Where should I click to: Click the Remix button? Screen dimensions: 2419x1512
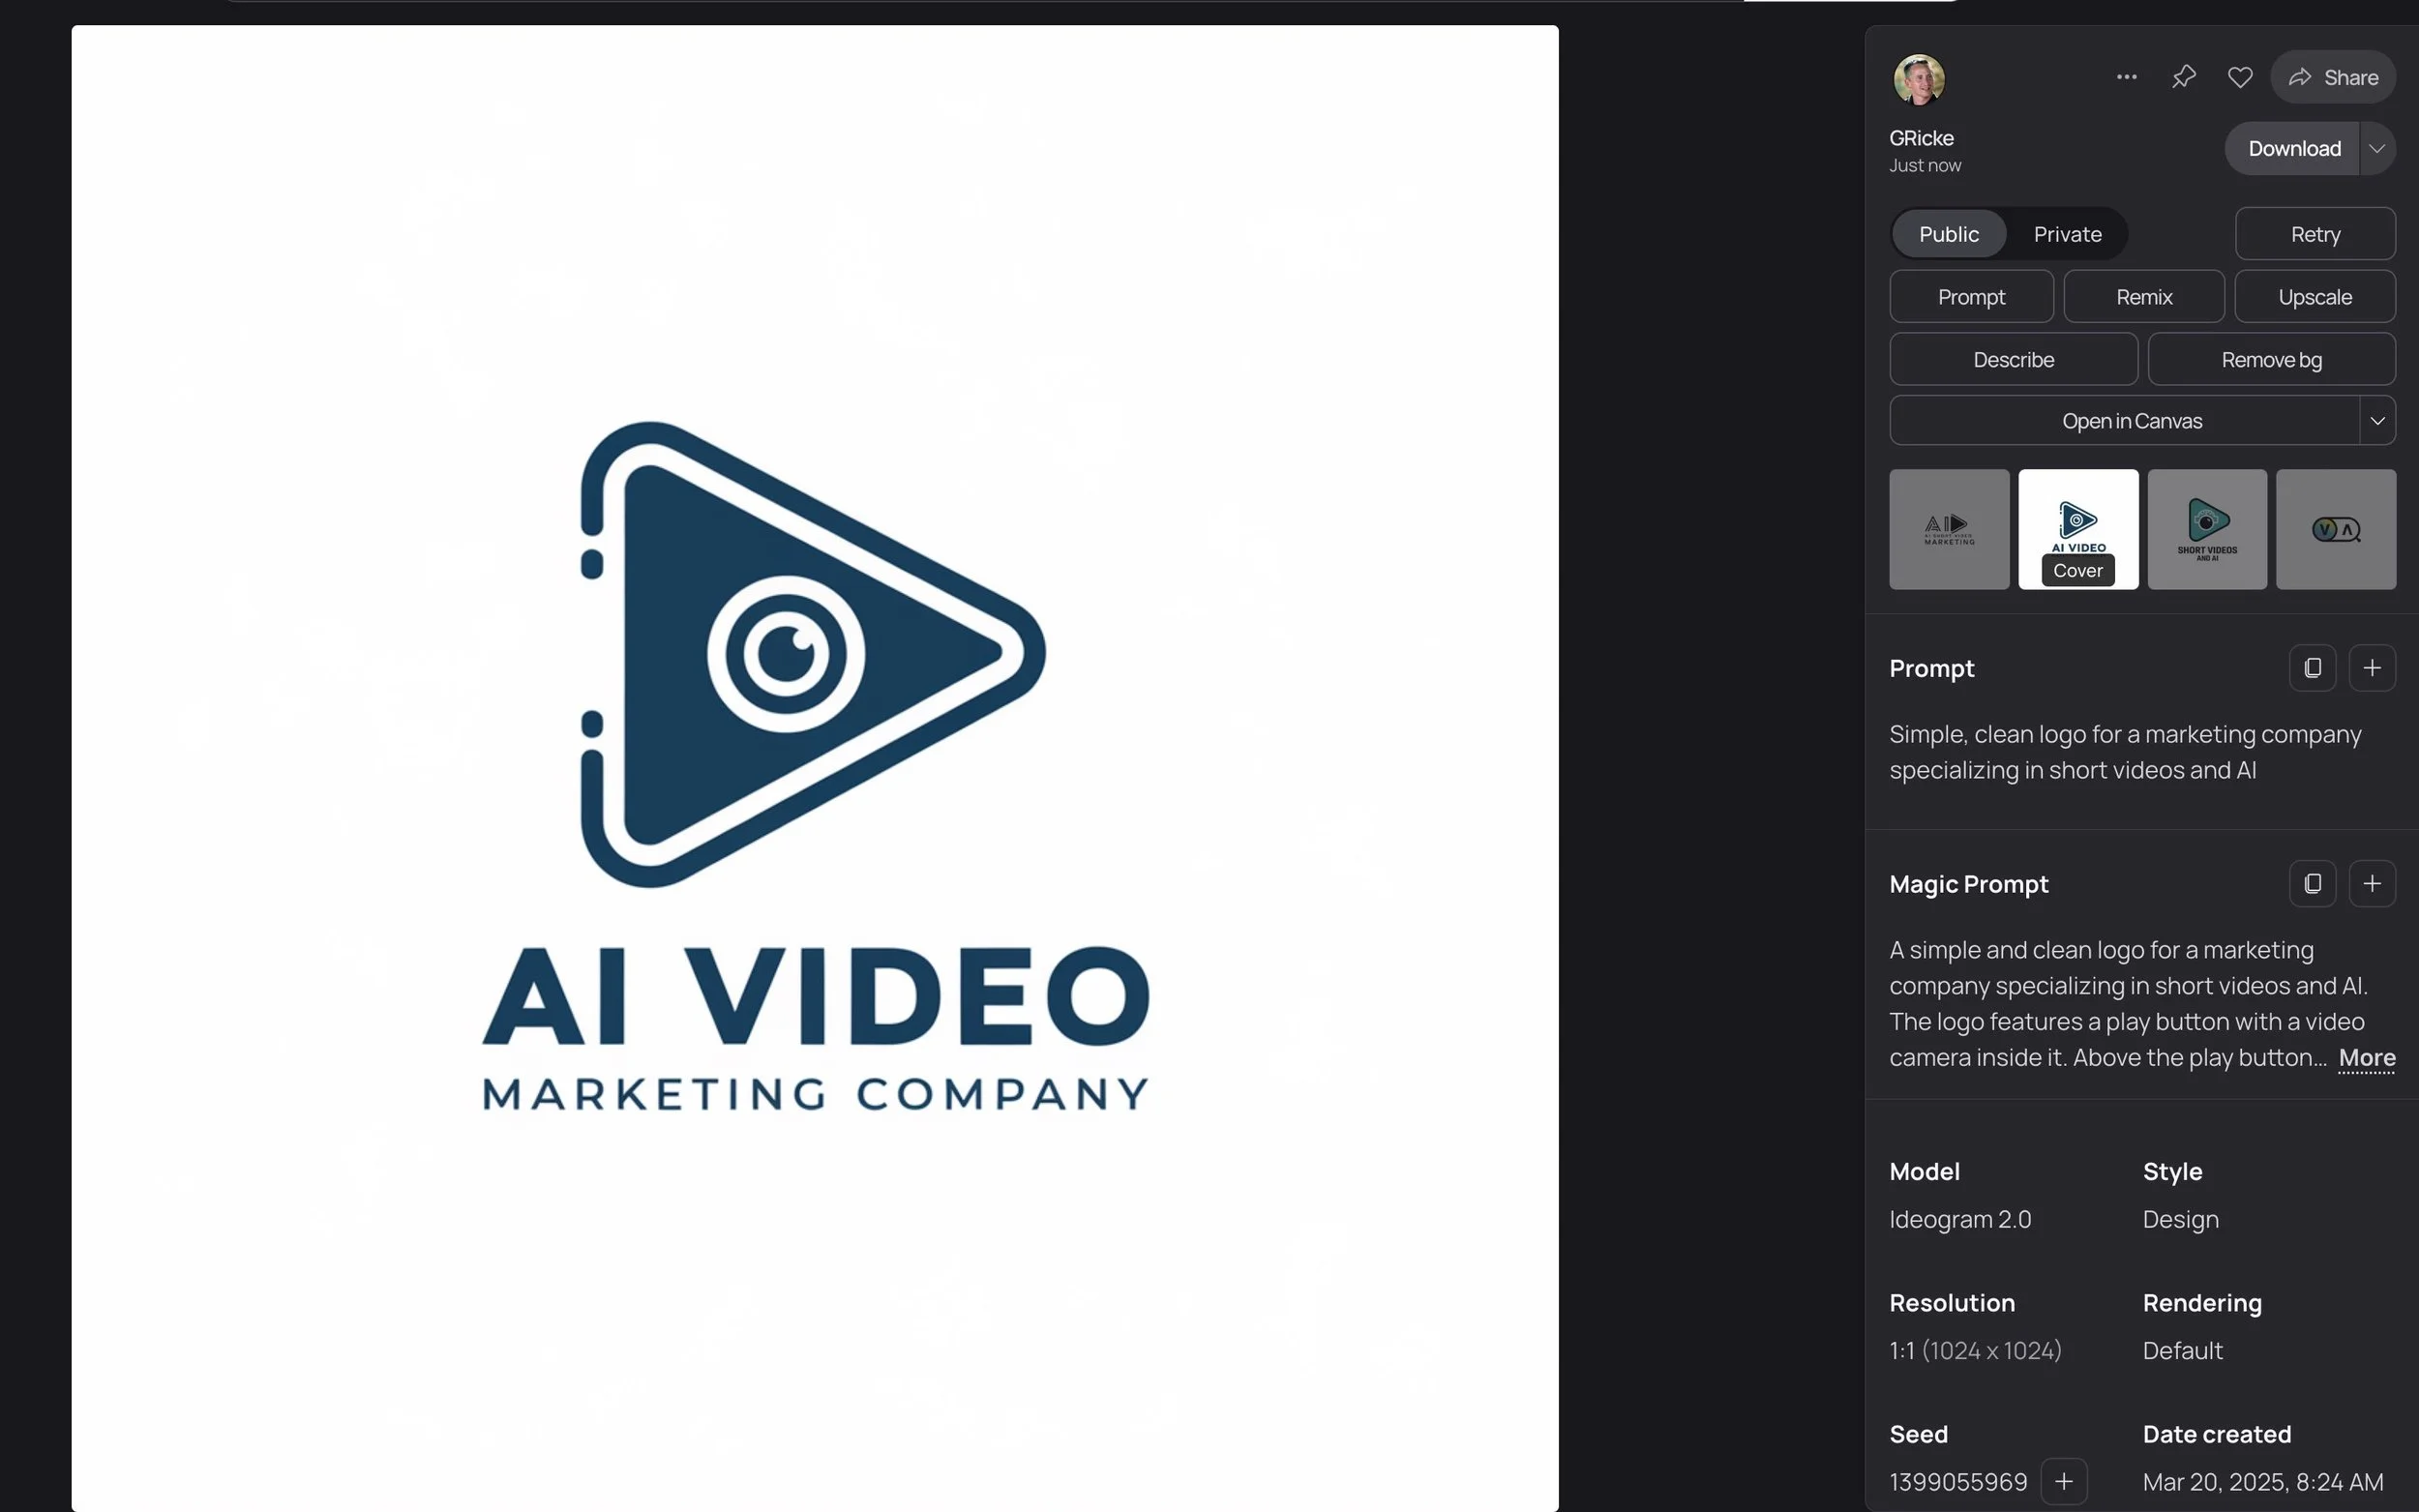(x=2144, y=297)
